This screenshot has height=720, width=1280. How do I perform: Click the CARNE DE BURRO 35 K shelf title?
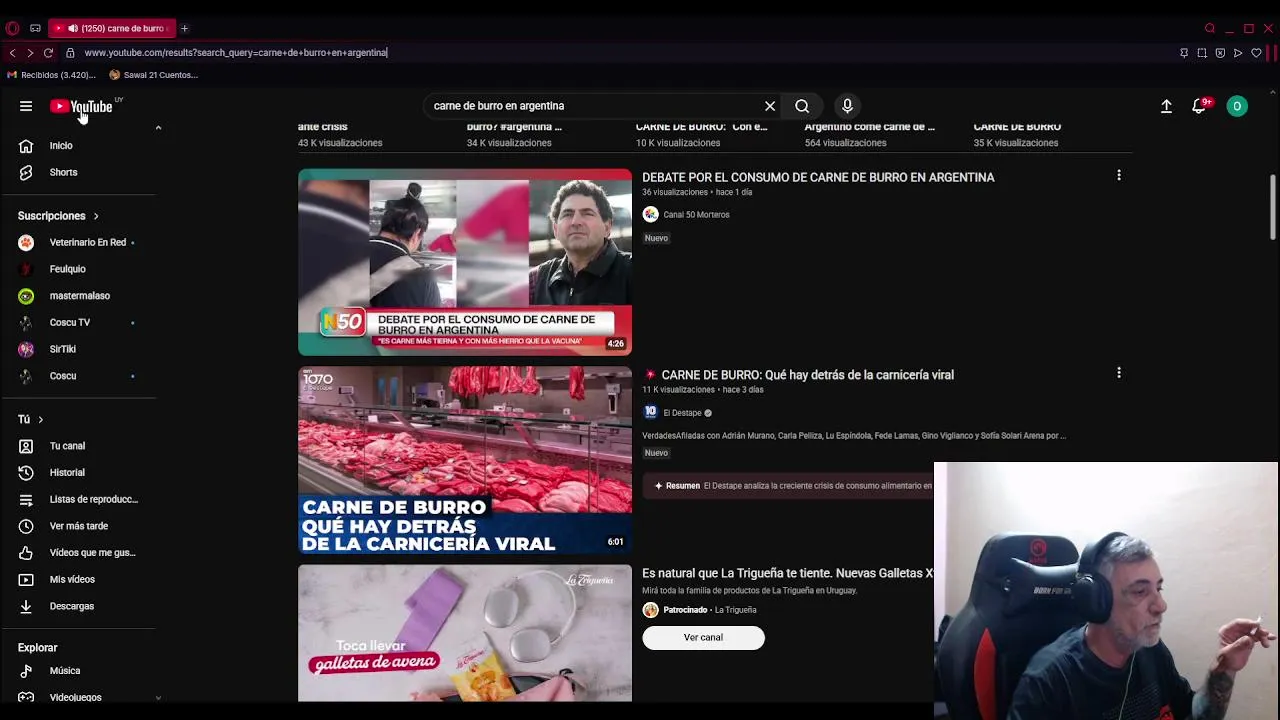[1017, 127]
